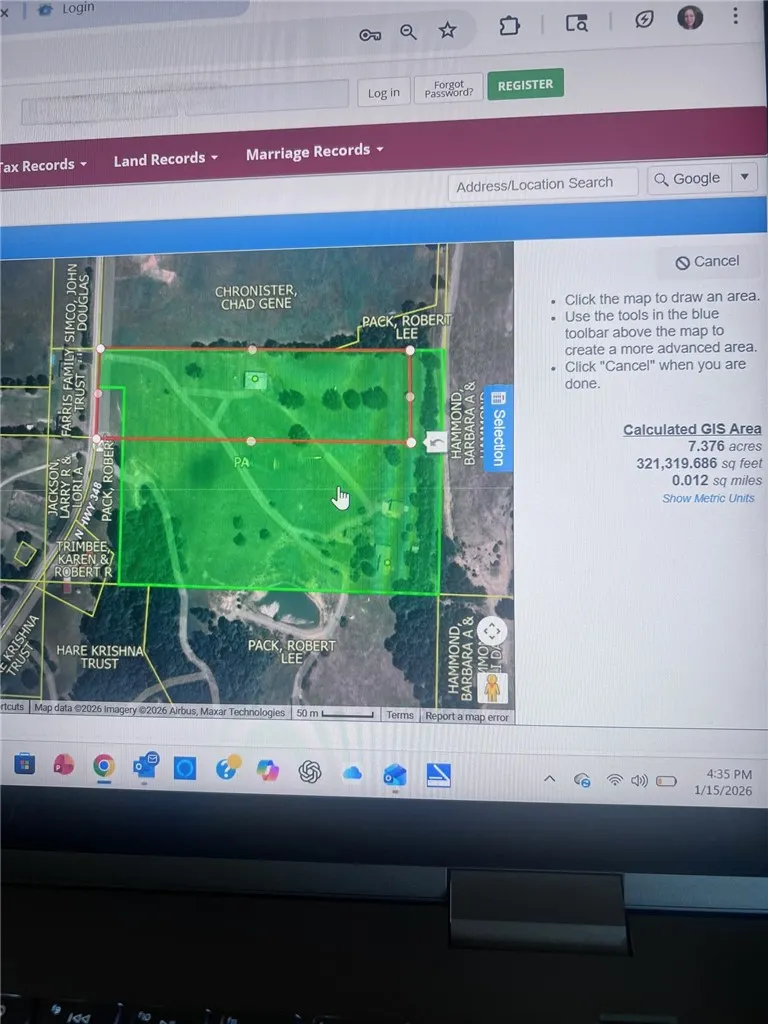This screenshot has height=1024, width=768.
Task: Launch Google Chrome from the taskbar
Action: pyautogui.click(x=103, y=766)
